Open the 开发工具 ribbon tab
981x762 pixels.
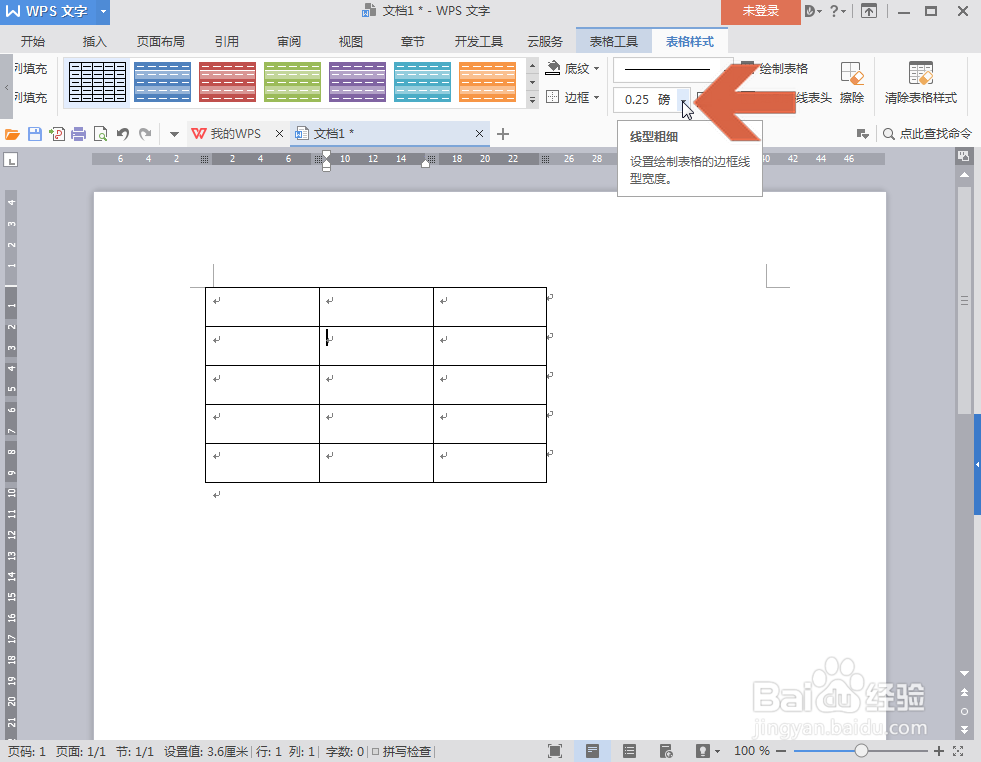click(479, 41)
